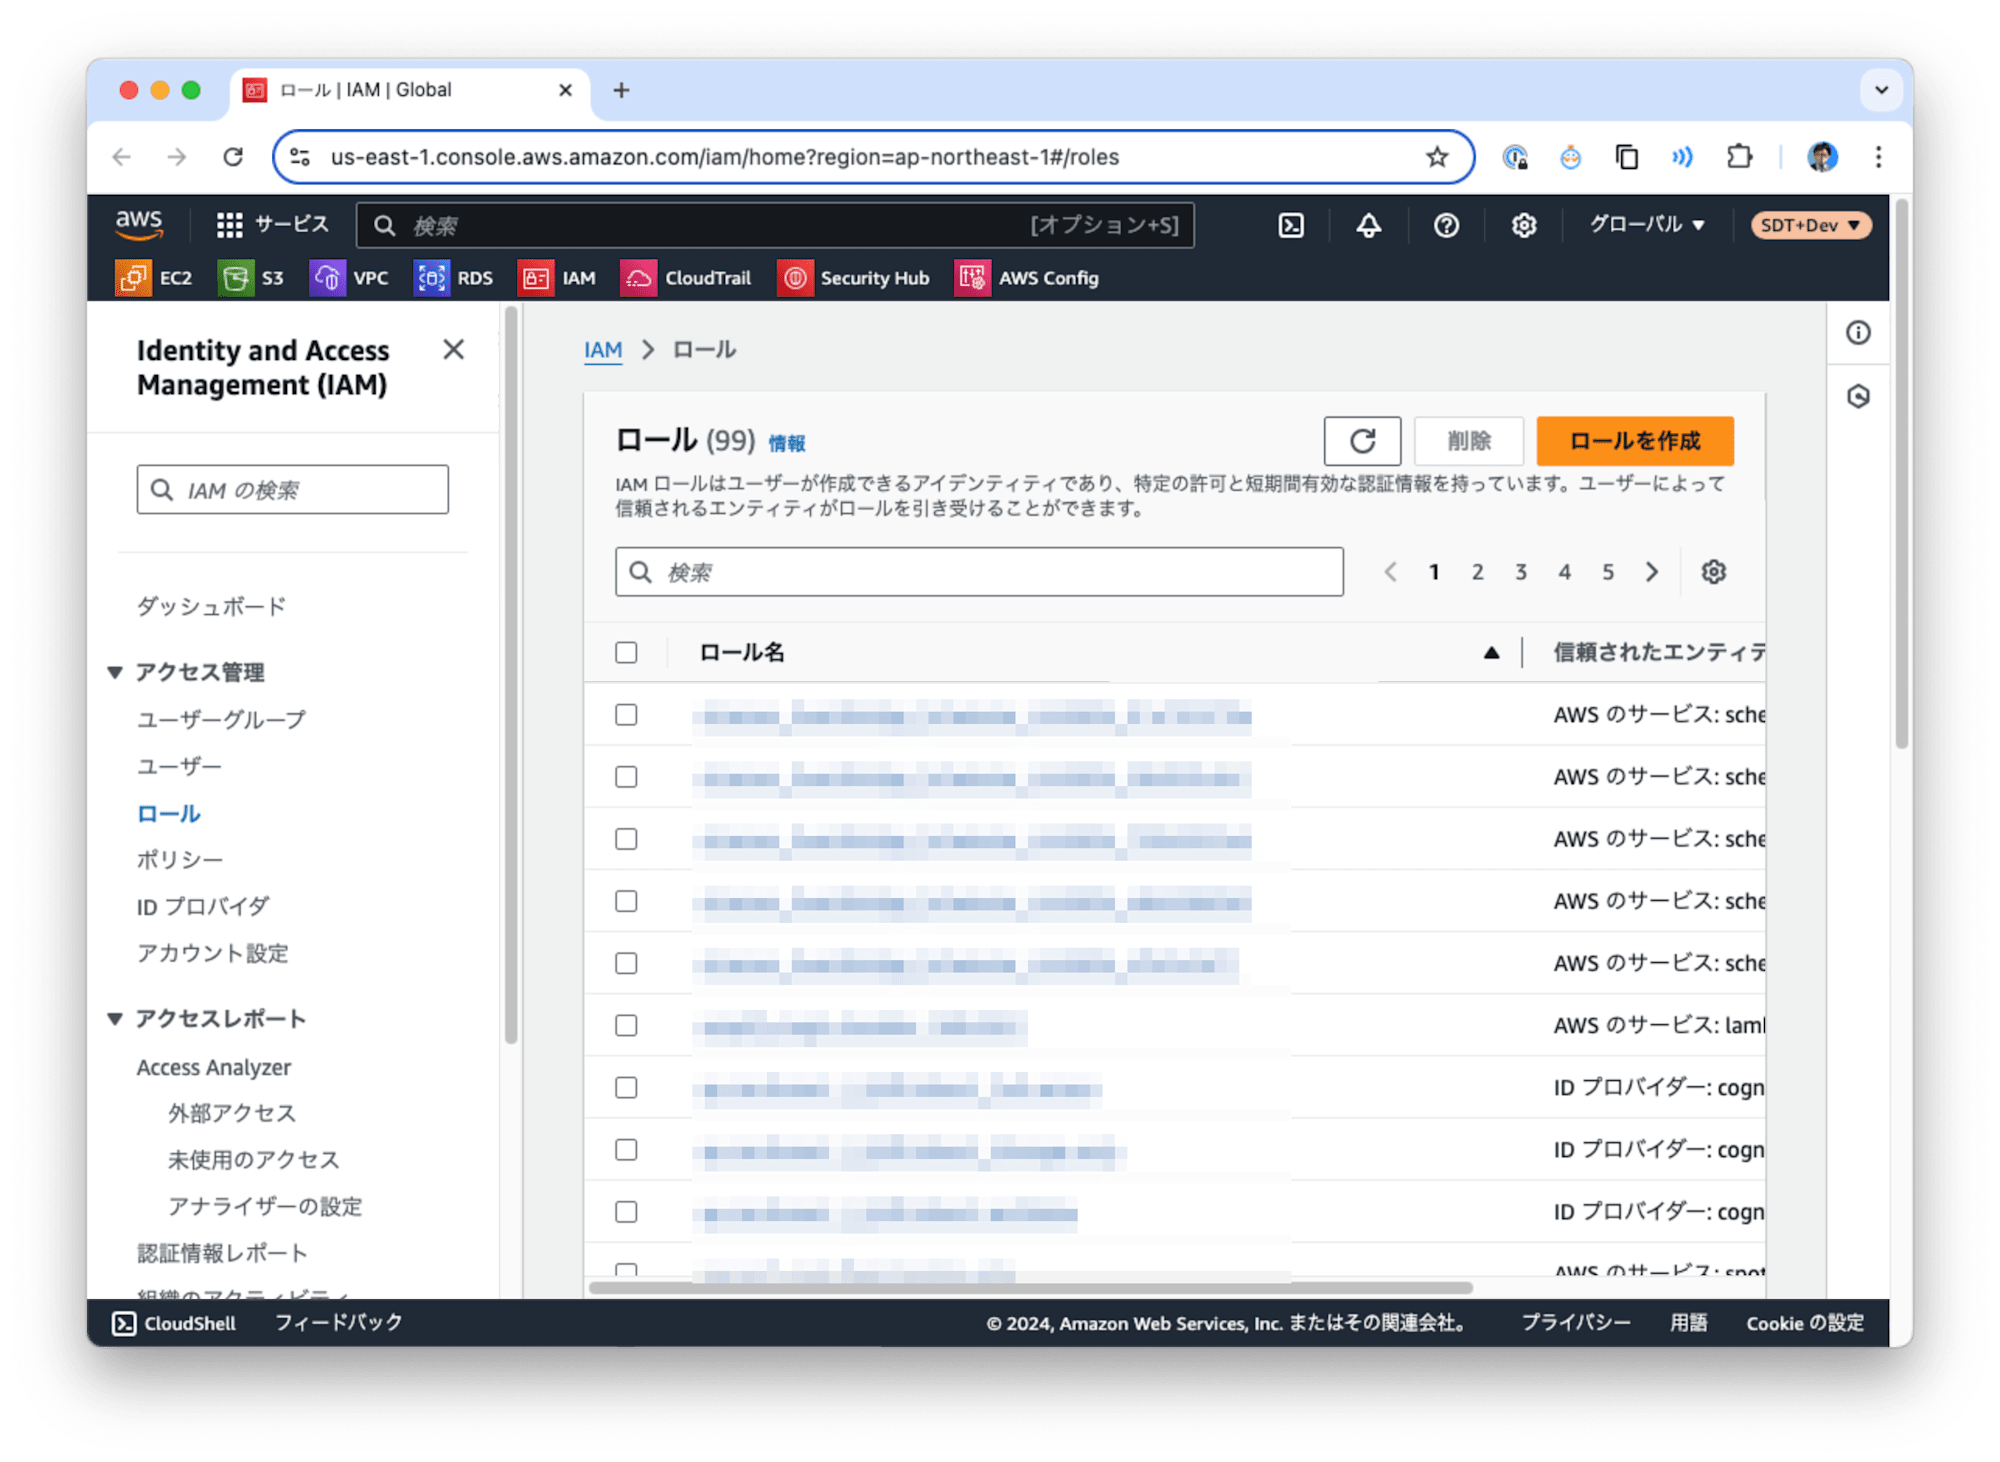Check the checkbox of the second cognito role
This screenshot has width=2000, height=1462.
(x=626, y=1150)
